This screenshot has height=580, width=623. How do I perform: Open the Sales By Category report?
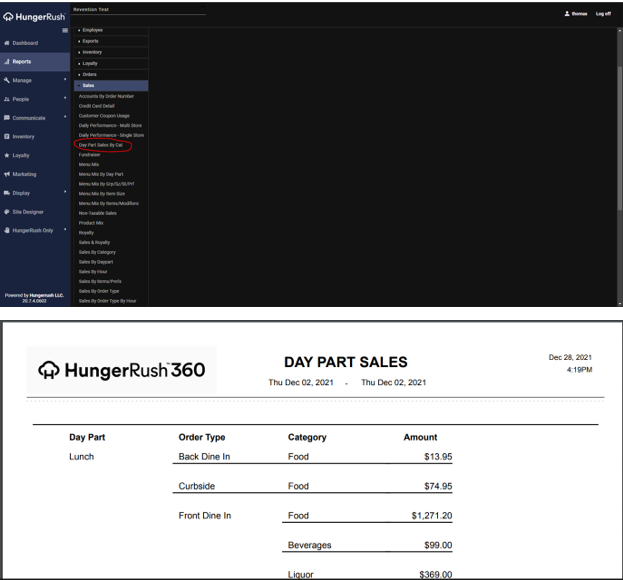pyautogui.click(x=97, y=252)
